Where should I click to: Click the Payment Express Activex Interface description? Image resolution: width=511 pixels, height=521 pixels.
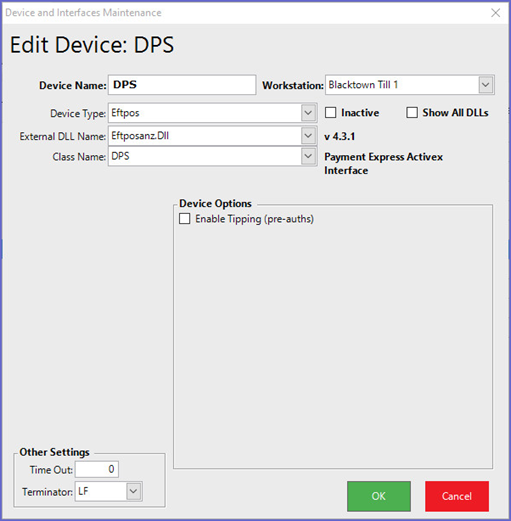tap(383, 163)
